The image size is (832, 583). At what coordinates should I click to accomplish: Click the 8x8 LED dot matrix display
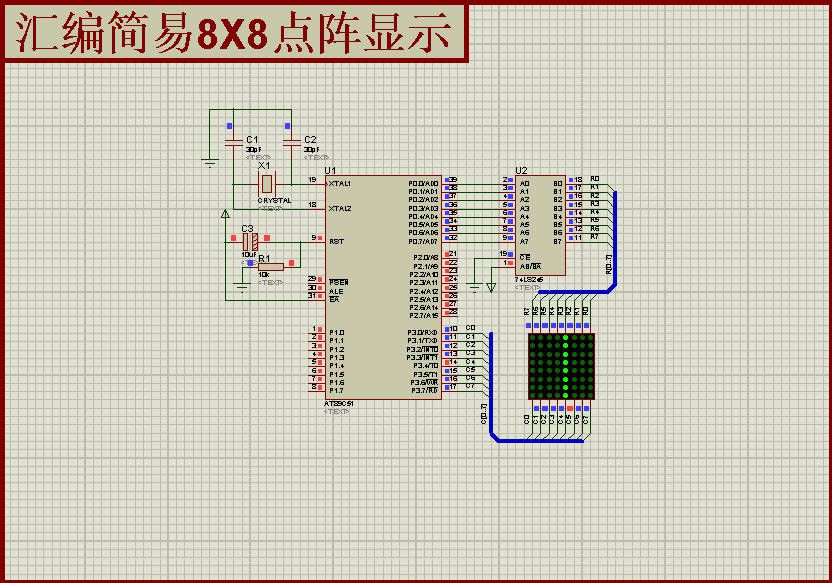561,366
